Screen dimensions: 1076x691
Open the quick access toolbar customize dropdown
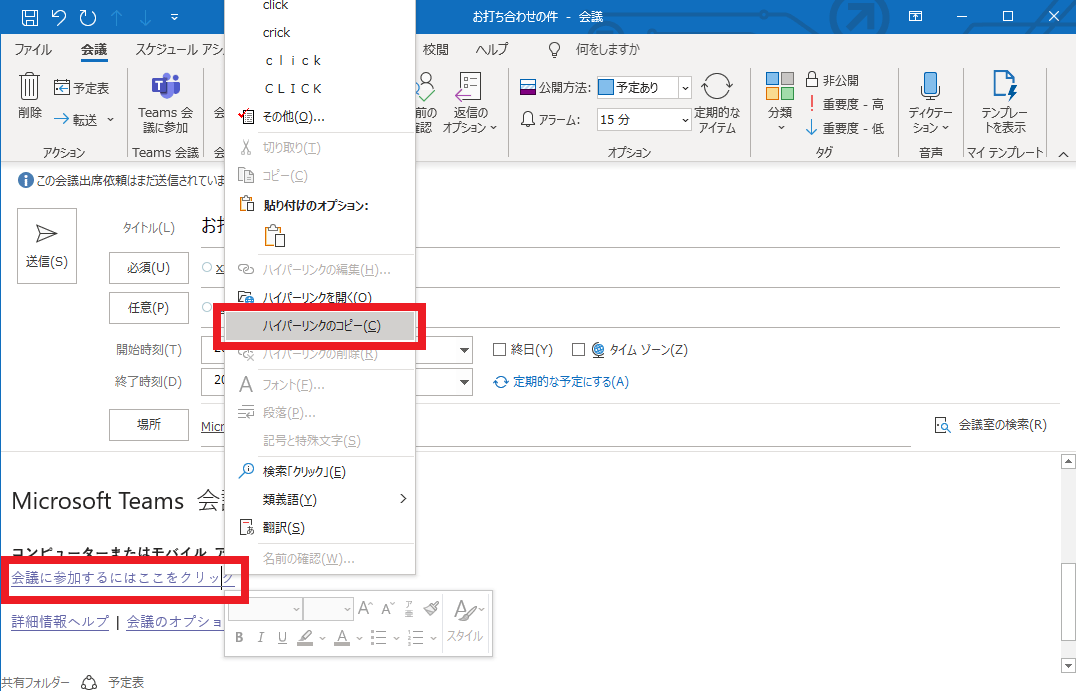click(174, 17)
